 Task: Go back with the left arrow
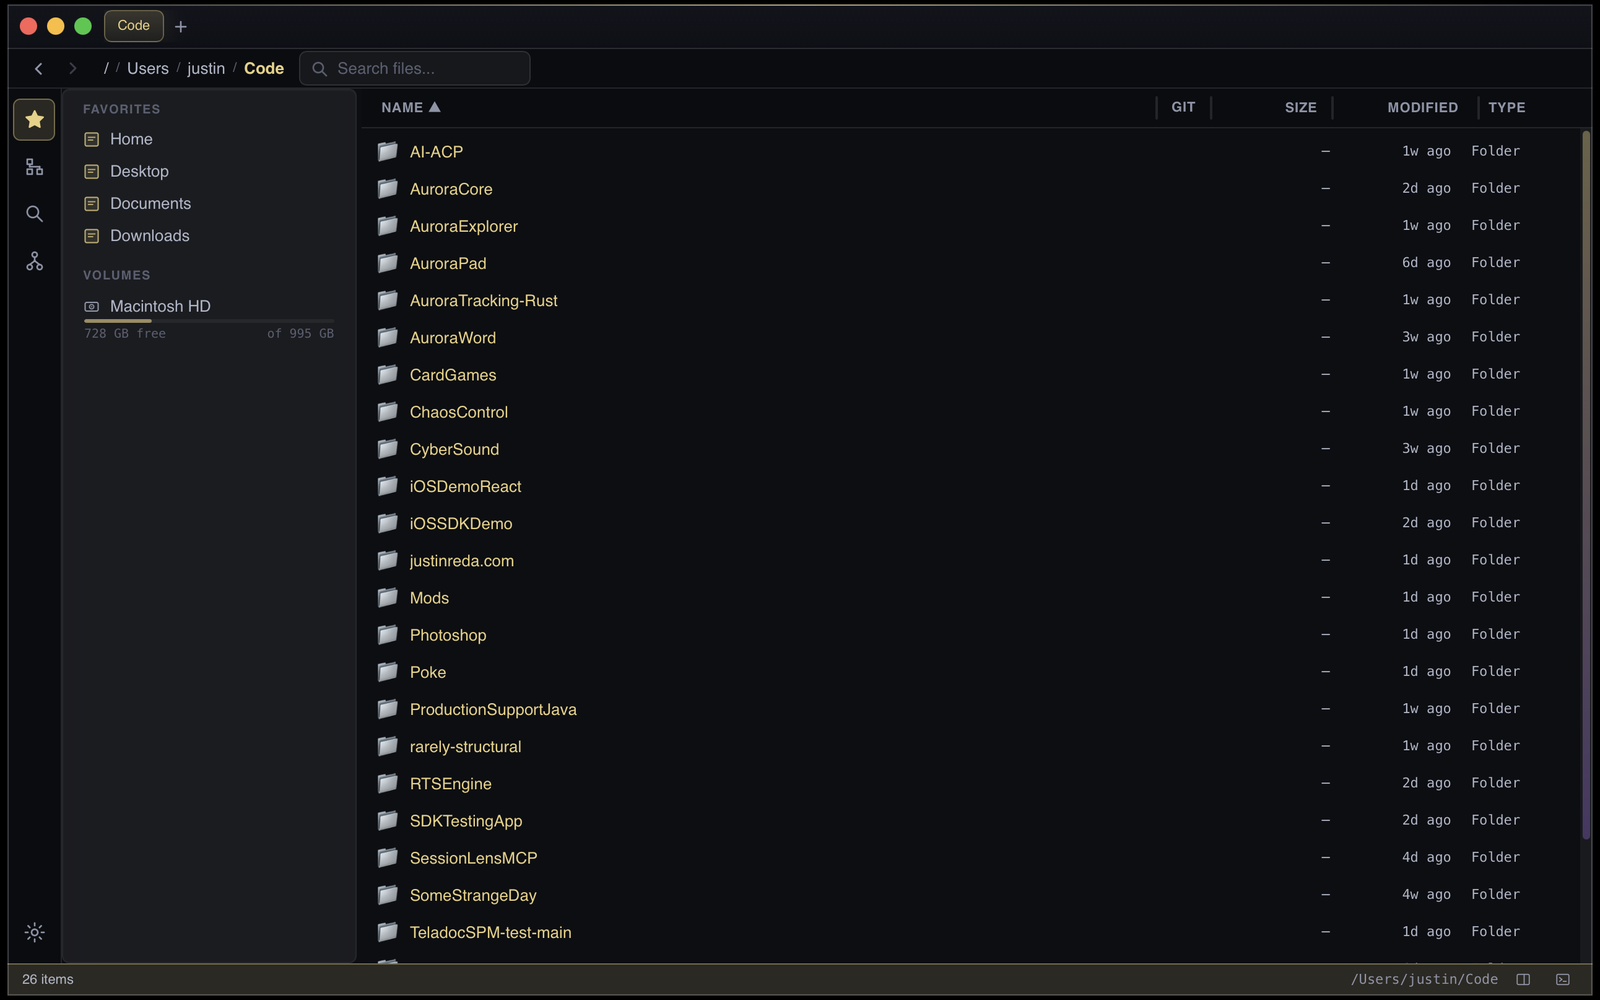click(x=39, y=68)
